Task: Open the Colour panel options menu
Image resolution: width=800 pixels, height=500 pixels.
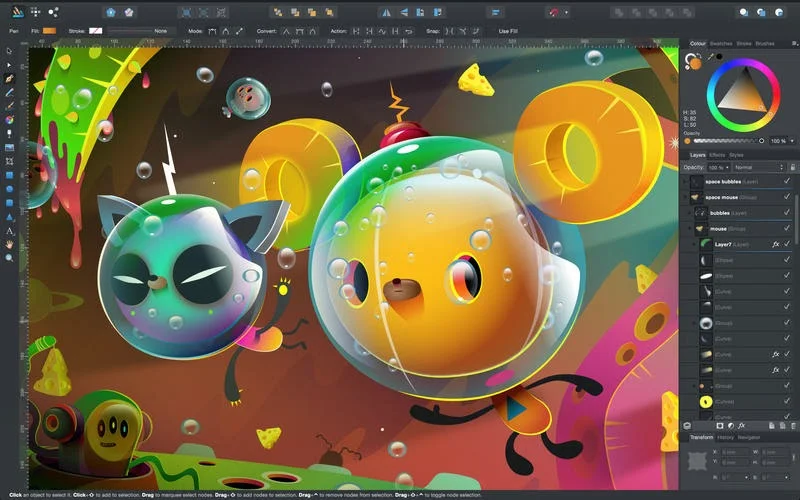Action: (x=794, y=43)
